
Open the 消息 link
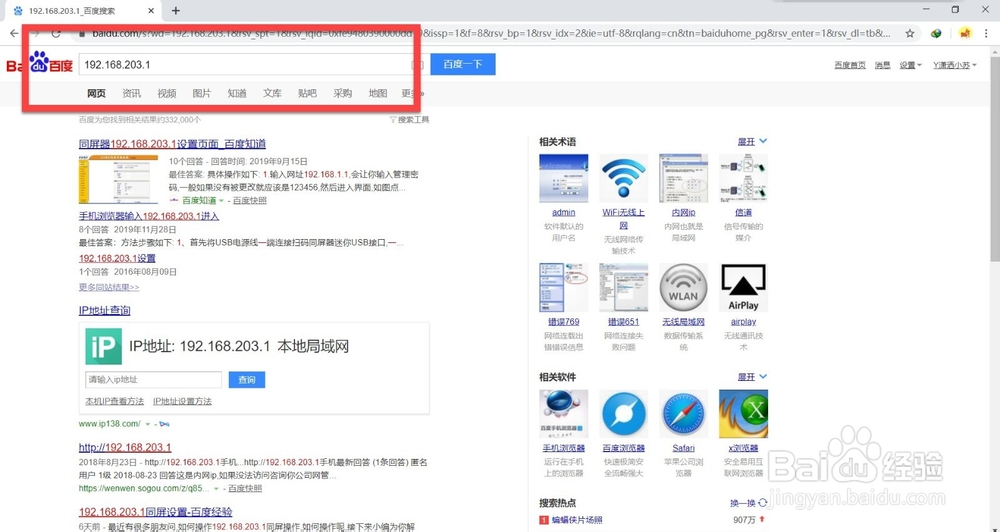[x=883, y=65]
